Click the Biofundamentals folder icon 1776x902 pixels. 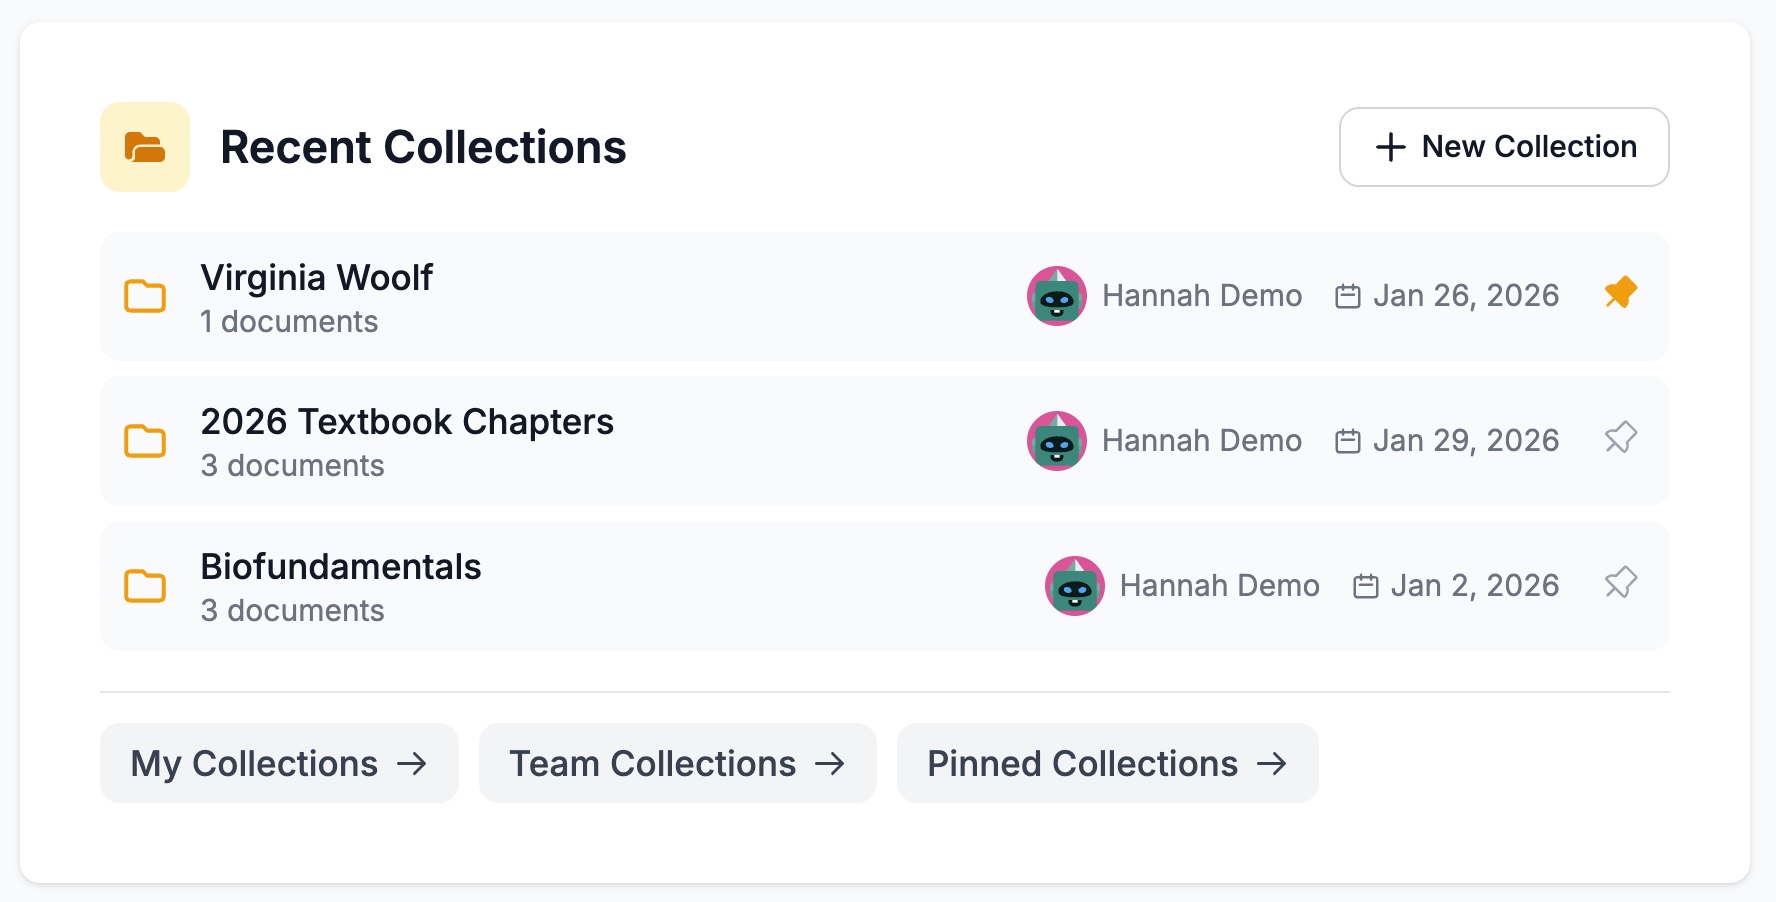click(145, 585)
